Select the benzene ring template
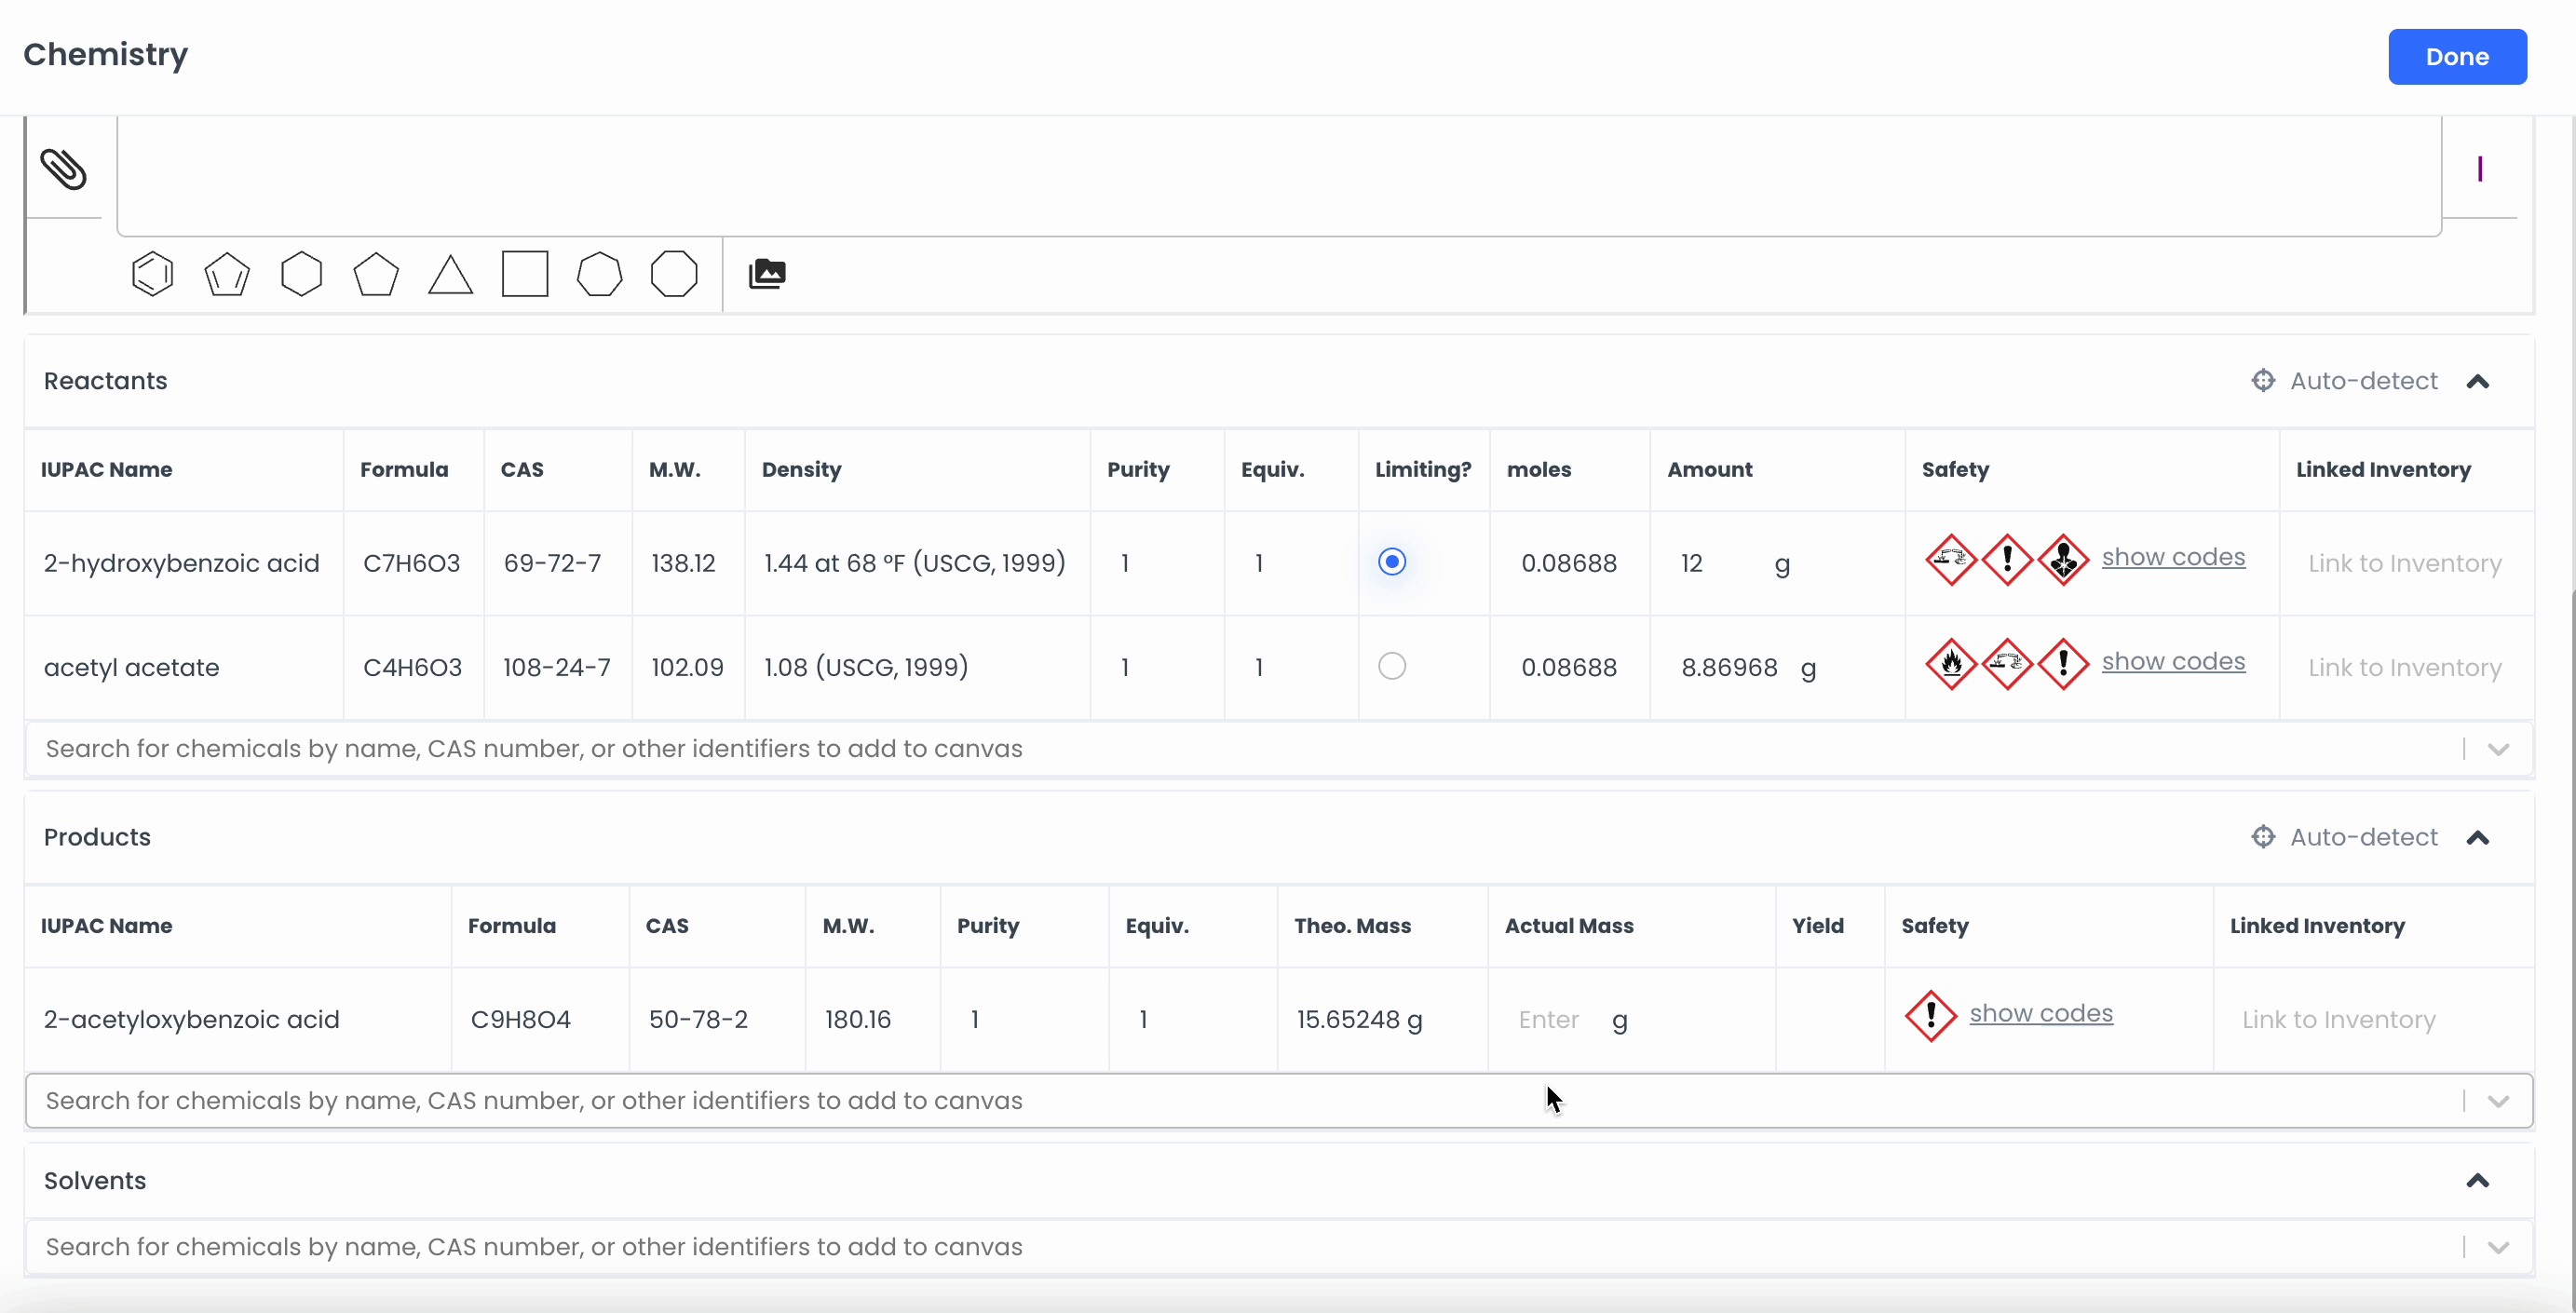The width and height of the screenshot is (2576, 1313). (x=152, y=274)
